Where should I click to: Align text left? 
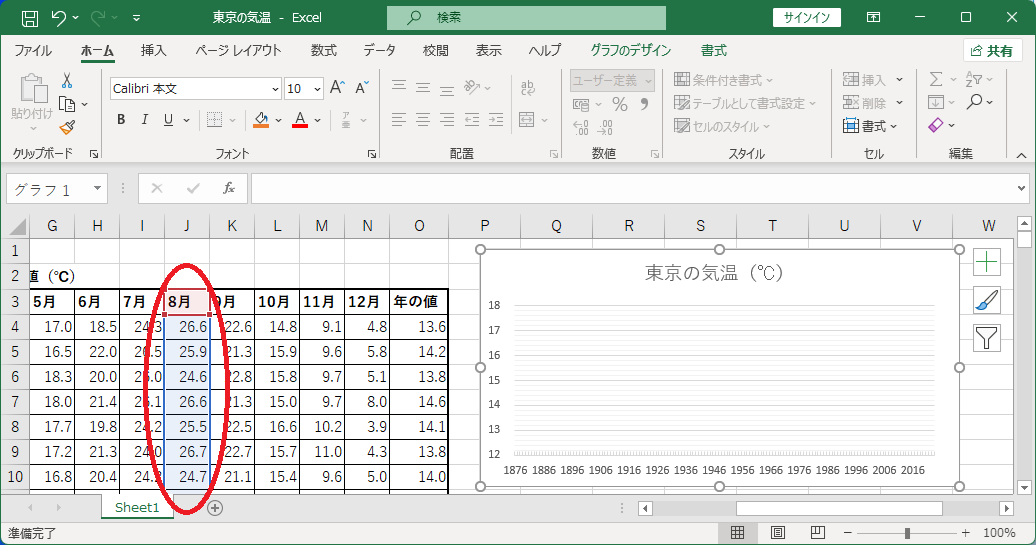pyautogui.click(x=399, y=120)
